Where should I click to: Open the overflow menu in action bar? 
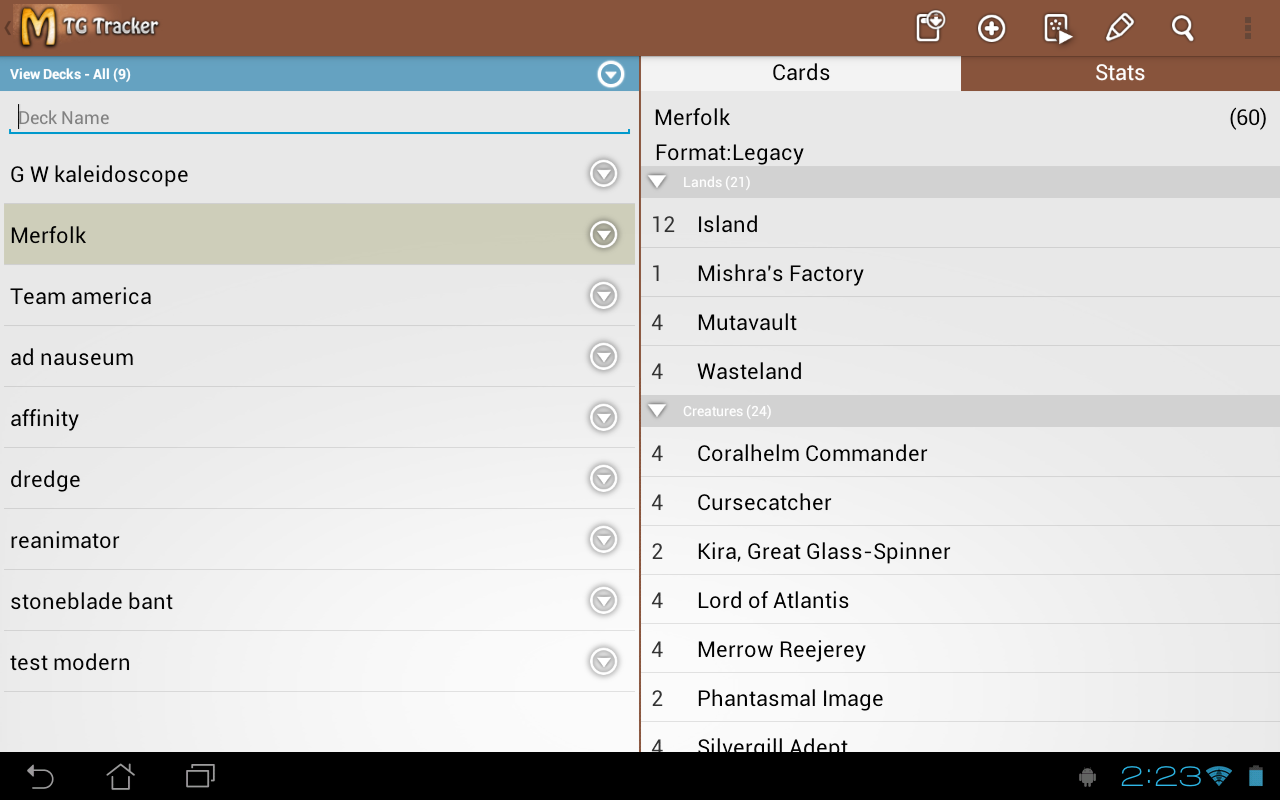1247,28
